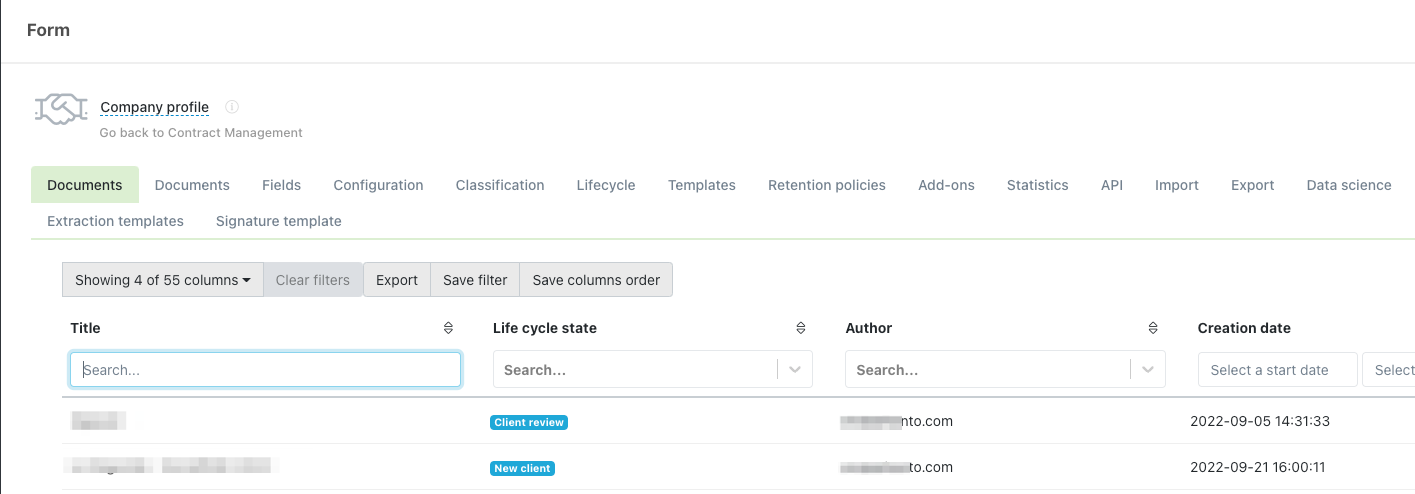The image size is (1415, 494).
Task: Open the Lifecycle tab
Action: coord(605,185)
